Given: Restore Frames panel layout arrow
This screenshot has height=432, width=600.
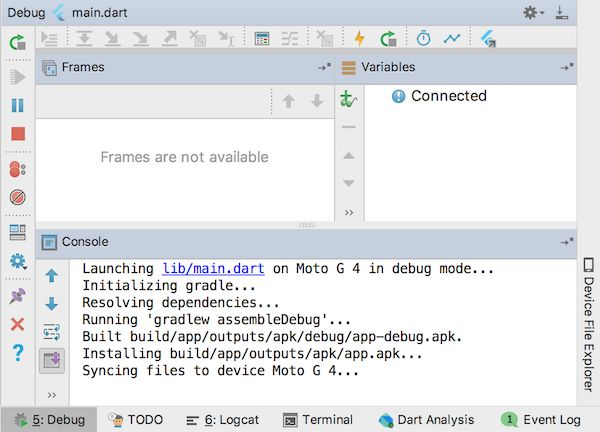Looking at the screenshot, I should tap(324, 67).
